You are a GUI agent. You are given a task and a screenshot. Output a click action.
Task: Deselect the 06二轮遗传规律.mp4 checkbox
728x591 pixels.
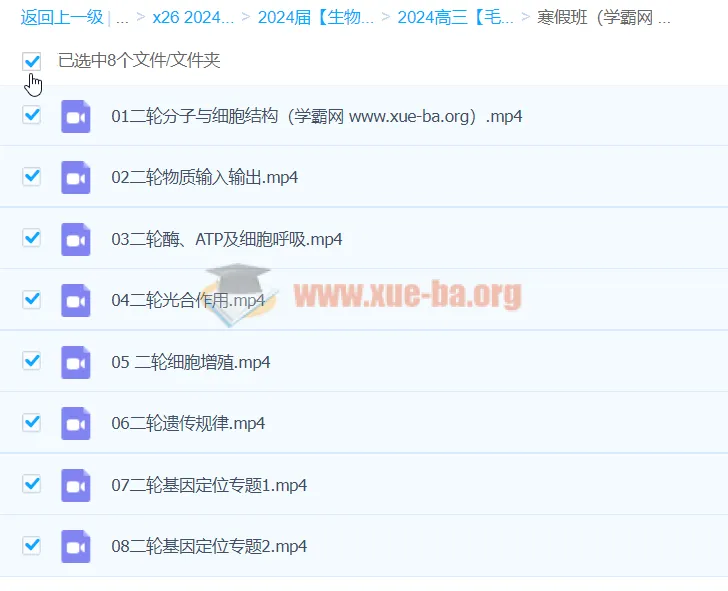[32, 422]
